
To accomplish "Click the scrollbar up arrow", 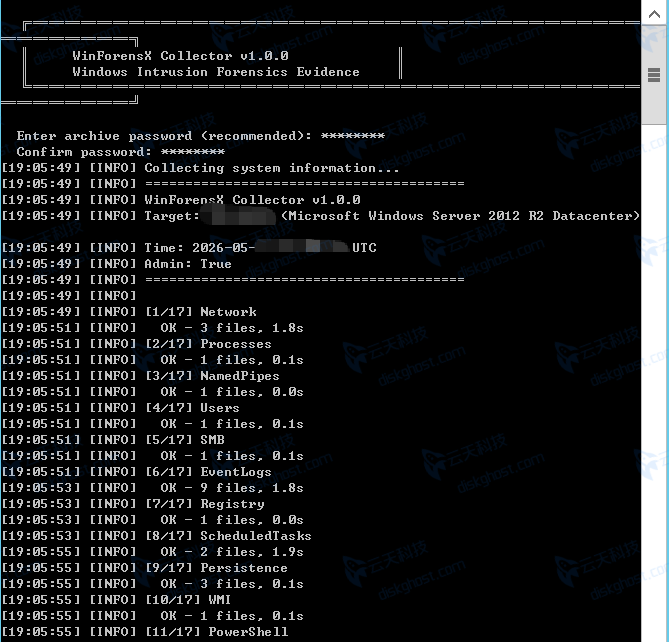I will pyautogui.click(x=654, y=14).
